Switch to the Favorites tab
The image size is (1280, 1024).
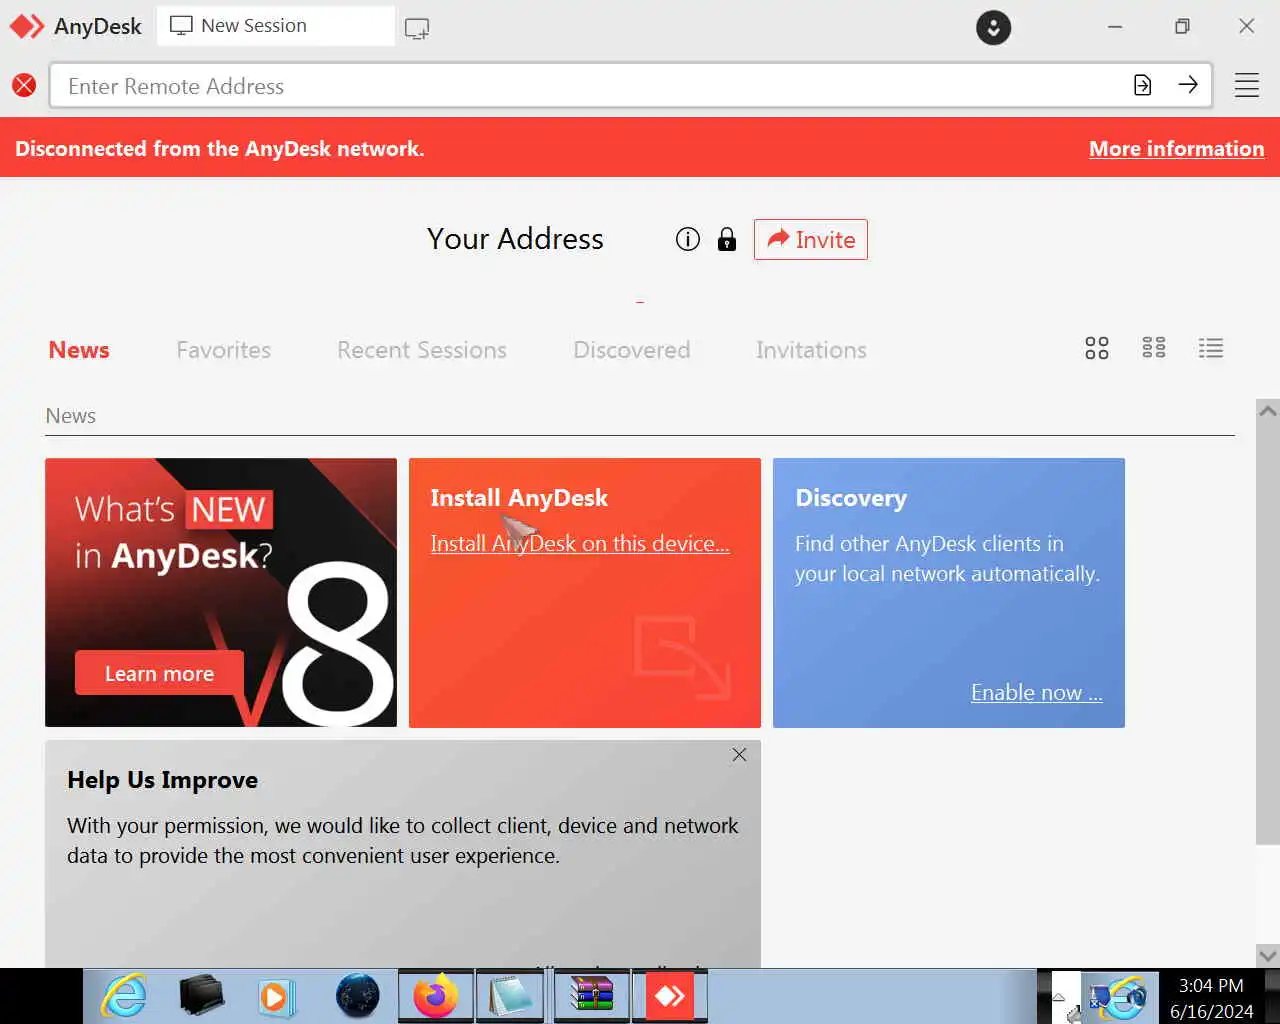click(x=224, y=350)
